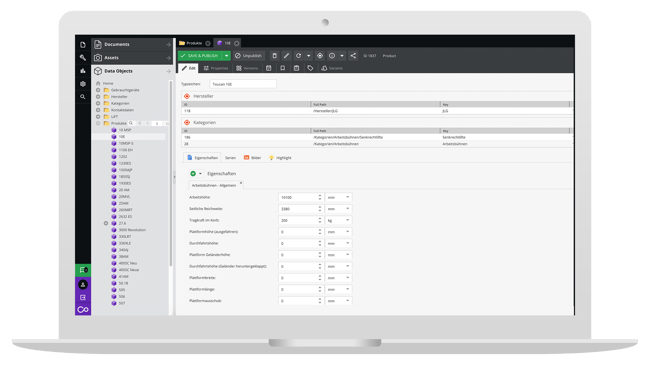Open the scheduling calendar tab icon
This screenshot has width=650, height=365.
click(x=269, y=68)
